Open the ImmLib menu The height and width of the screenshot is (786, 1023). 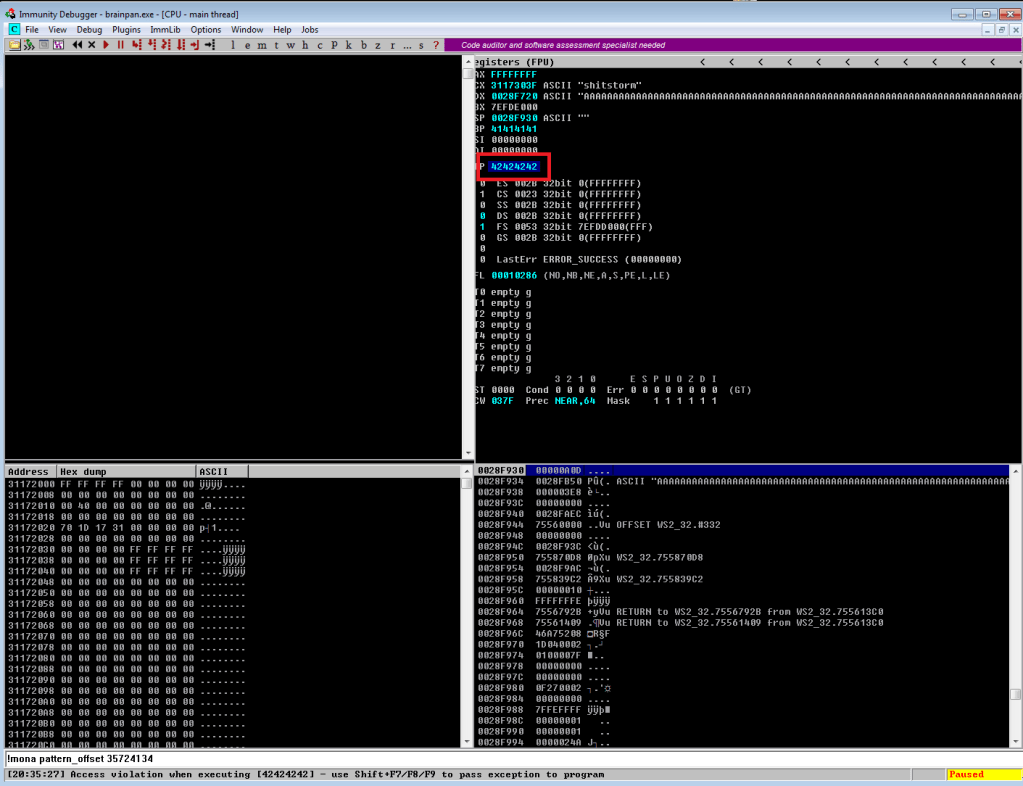tap(166, 30)
